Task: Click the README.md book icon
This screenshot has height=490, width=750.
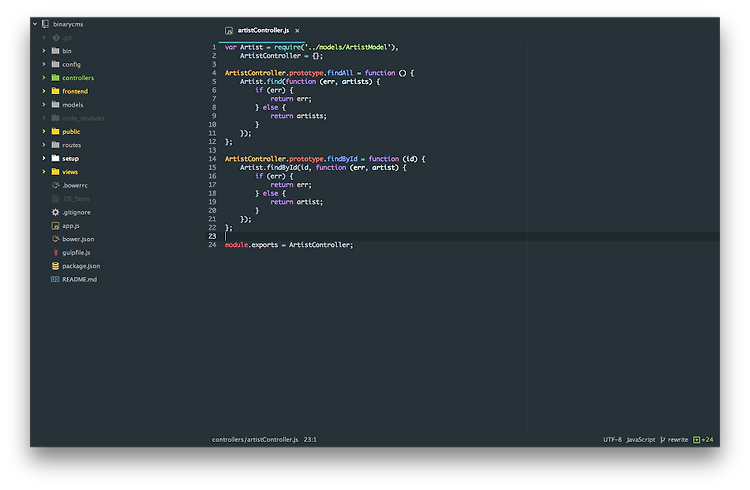Action: point(55,279)
